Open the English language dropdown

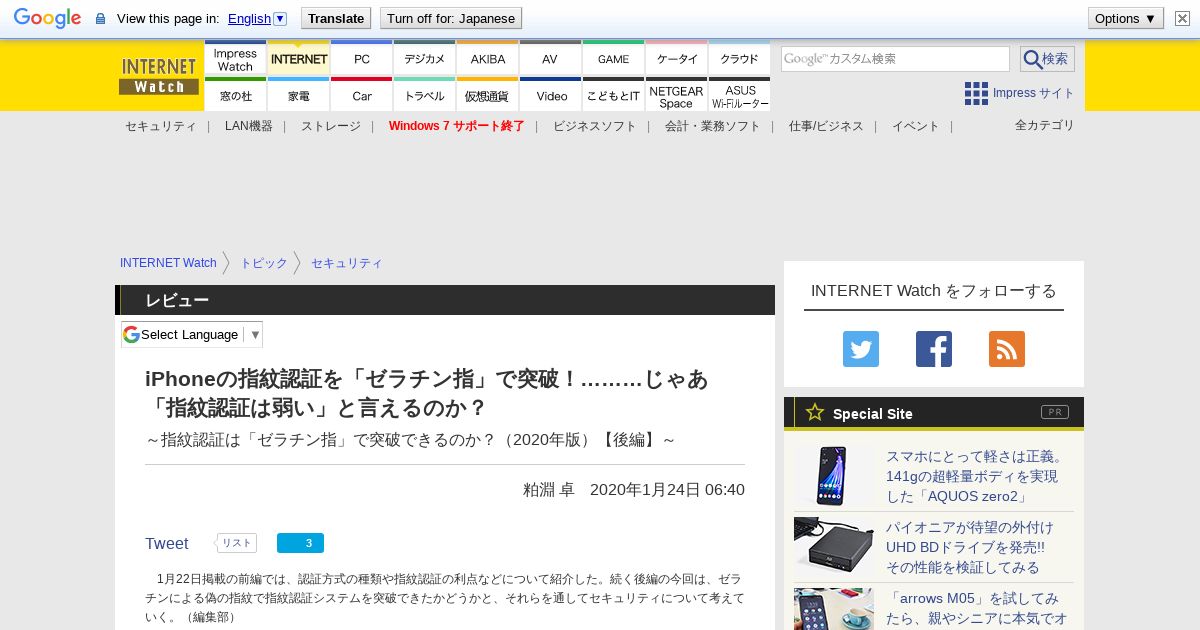[x=257, y=18]
